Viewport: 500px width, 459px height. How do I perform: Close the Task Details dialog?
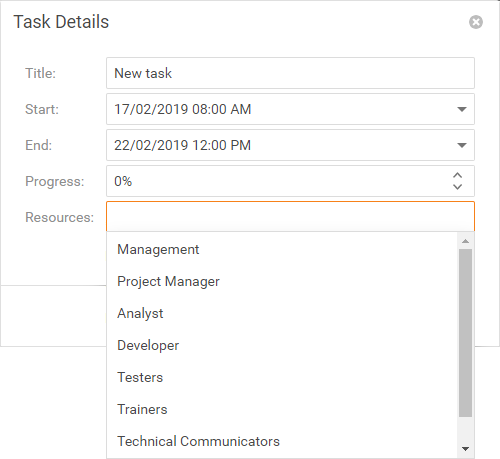coord(476,22)
